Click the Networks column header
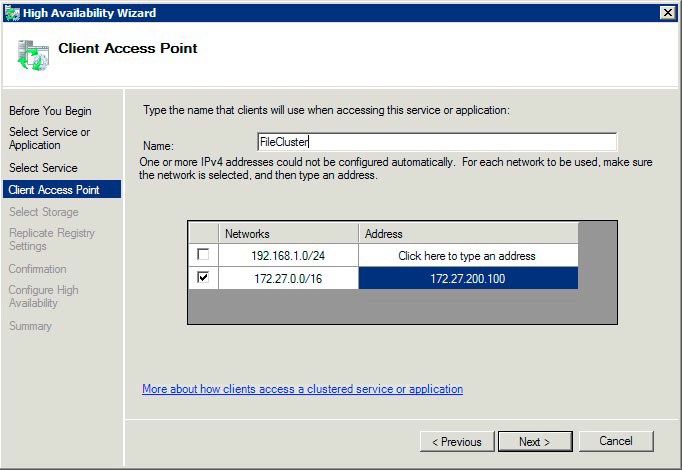682x470 pixels. click(288, 233)
